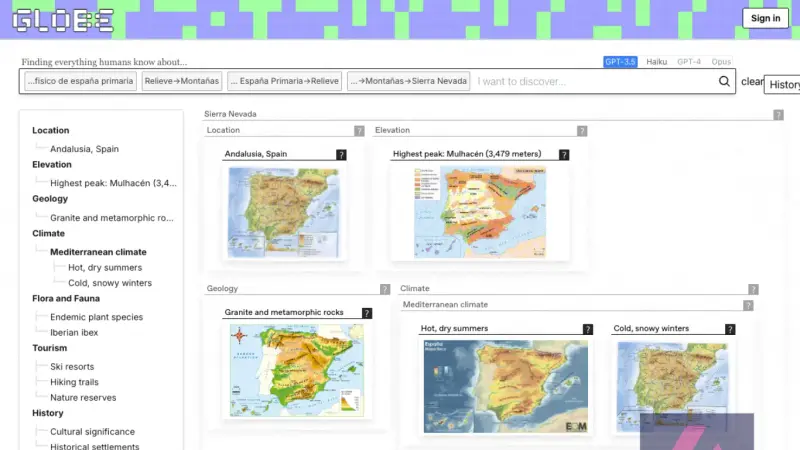The image size is (800, 450).
Task: Click the Relieve→Montañas breadcrumb chip
Action: point(182,81)
